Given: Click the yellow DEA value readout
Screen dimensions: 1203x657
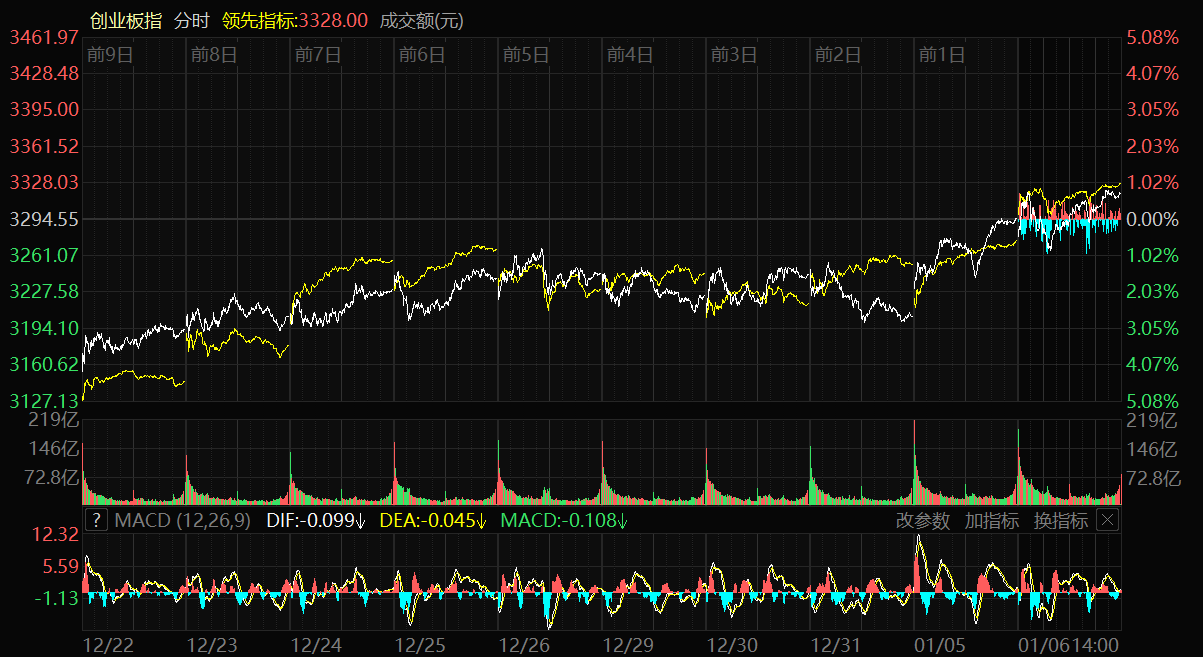Looking at the screenshot, I should [433, 520].
